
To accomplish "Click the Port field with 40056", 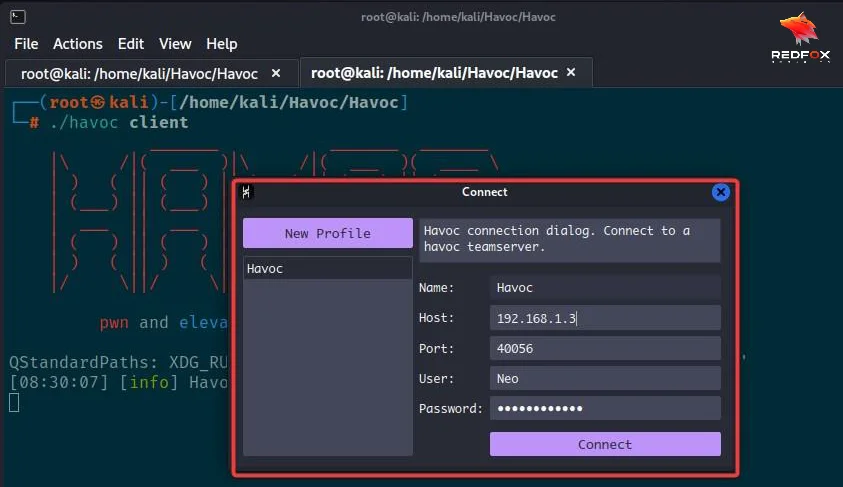I will coord(605,348).
